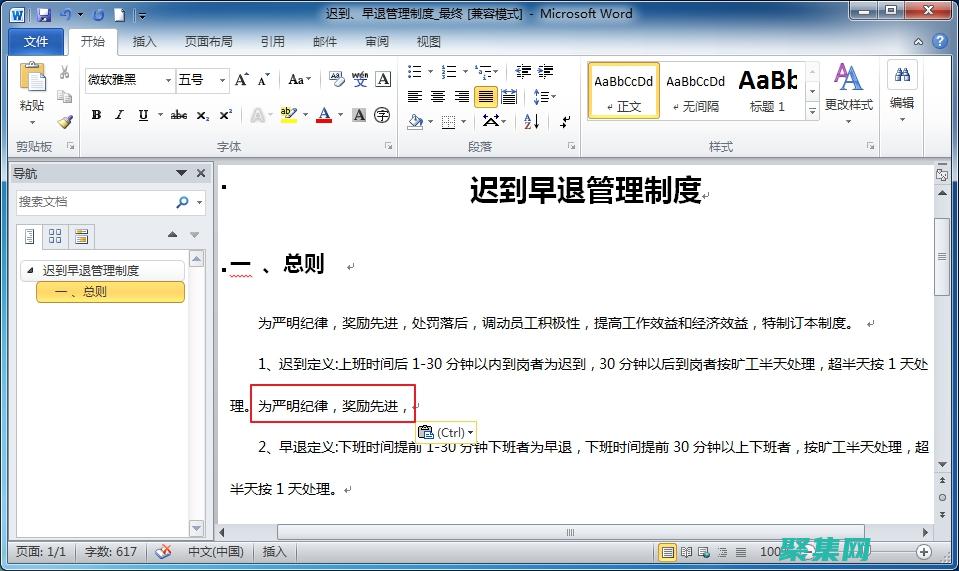Screen dimensions: 959x571
Task: Click the Shading paint bucket icon
Action: click(x=415, y=122)
